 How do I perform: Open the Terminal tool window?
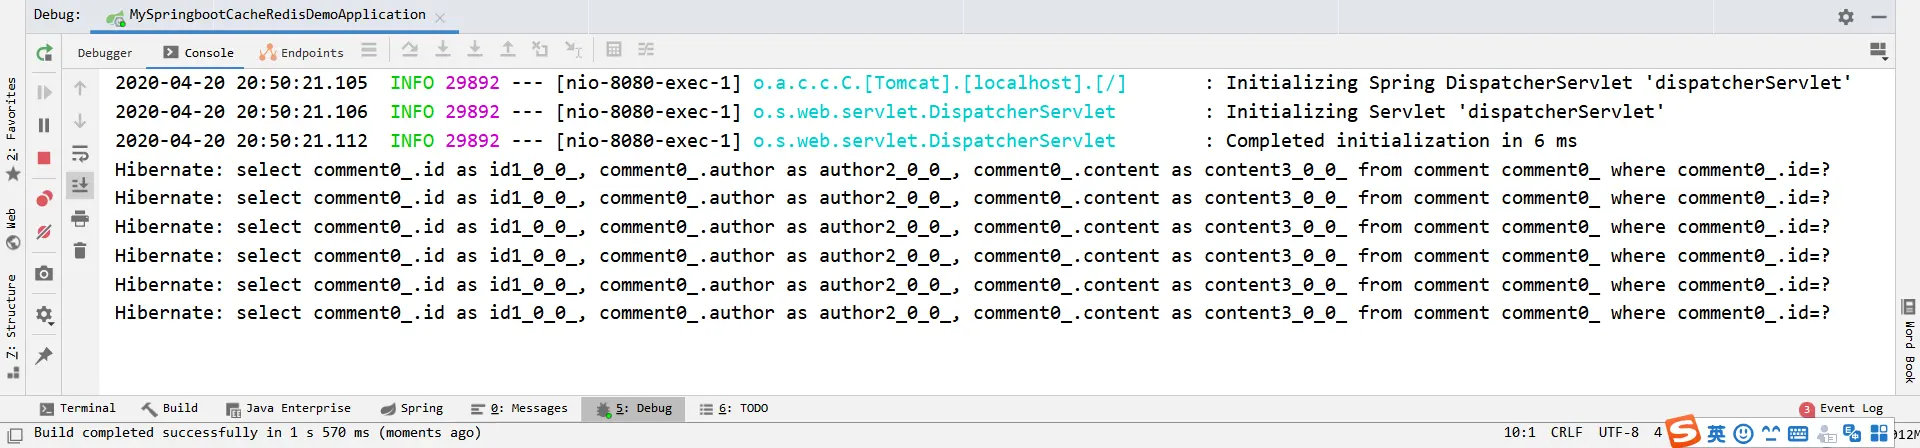click(x=78, y=408)
